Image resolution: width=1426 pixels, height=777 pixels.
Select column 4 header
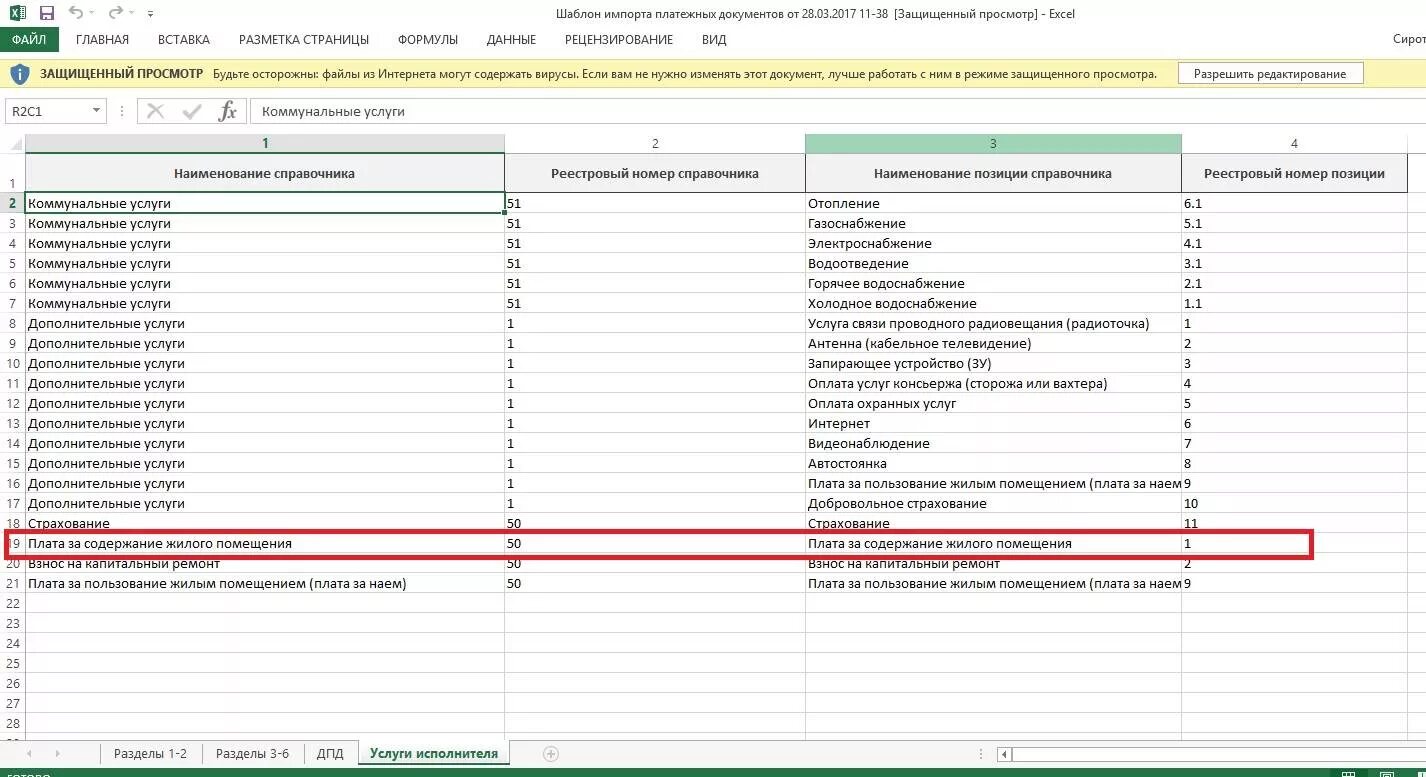click(x=1294, y=143)
